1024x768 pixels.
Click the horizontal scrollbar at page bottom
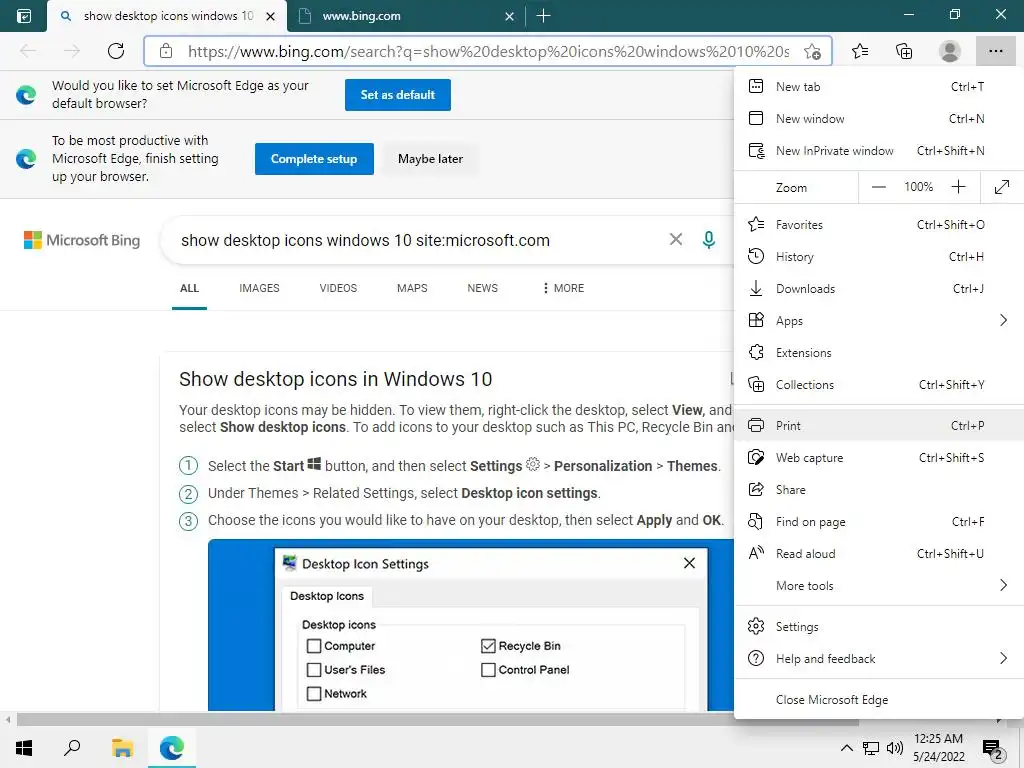point(438,720)
